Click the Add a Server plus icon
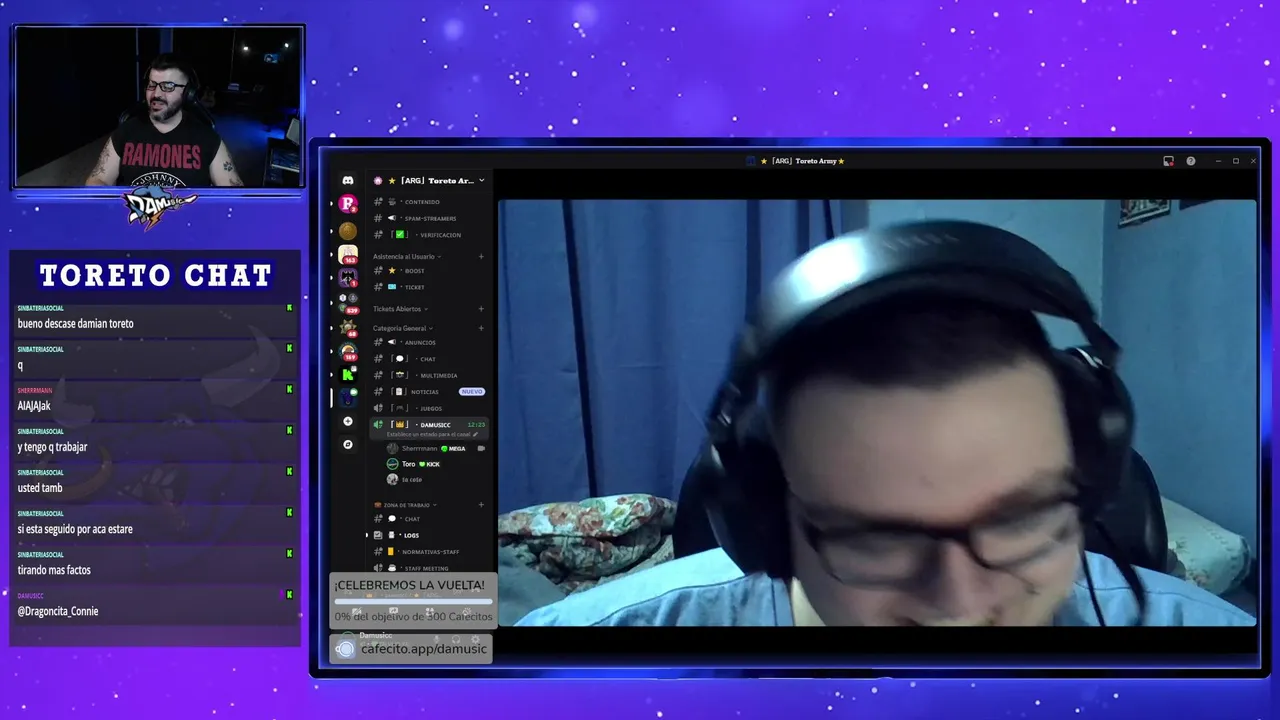This screenshot has height=720, width=1280. 347,421
